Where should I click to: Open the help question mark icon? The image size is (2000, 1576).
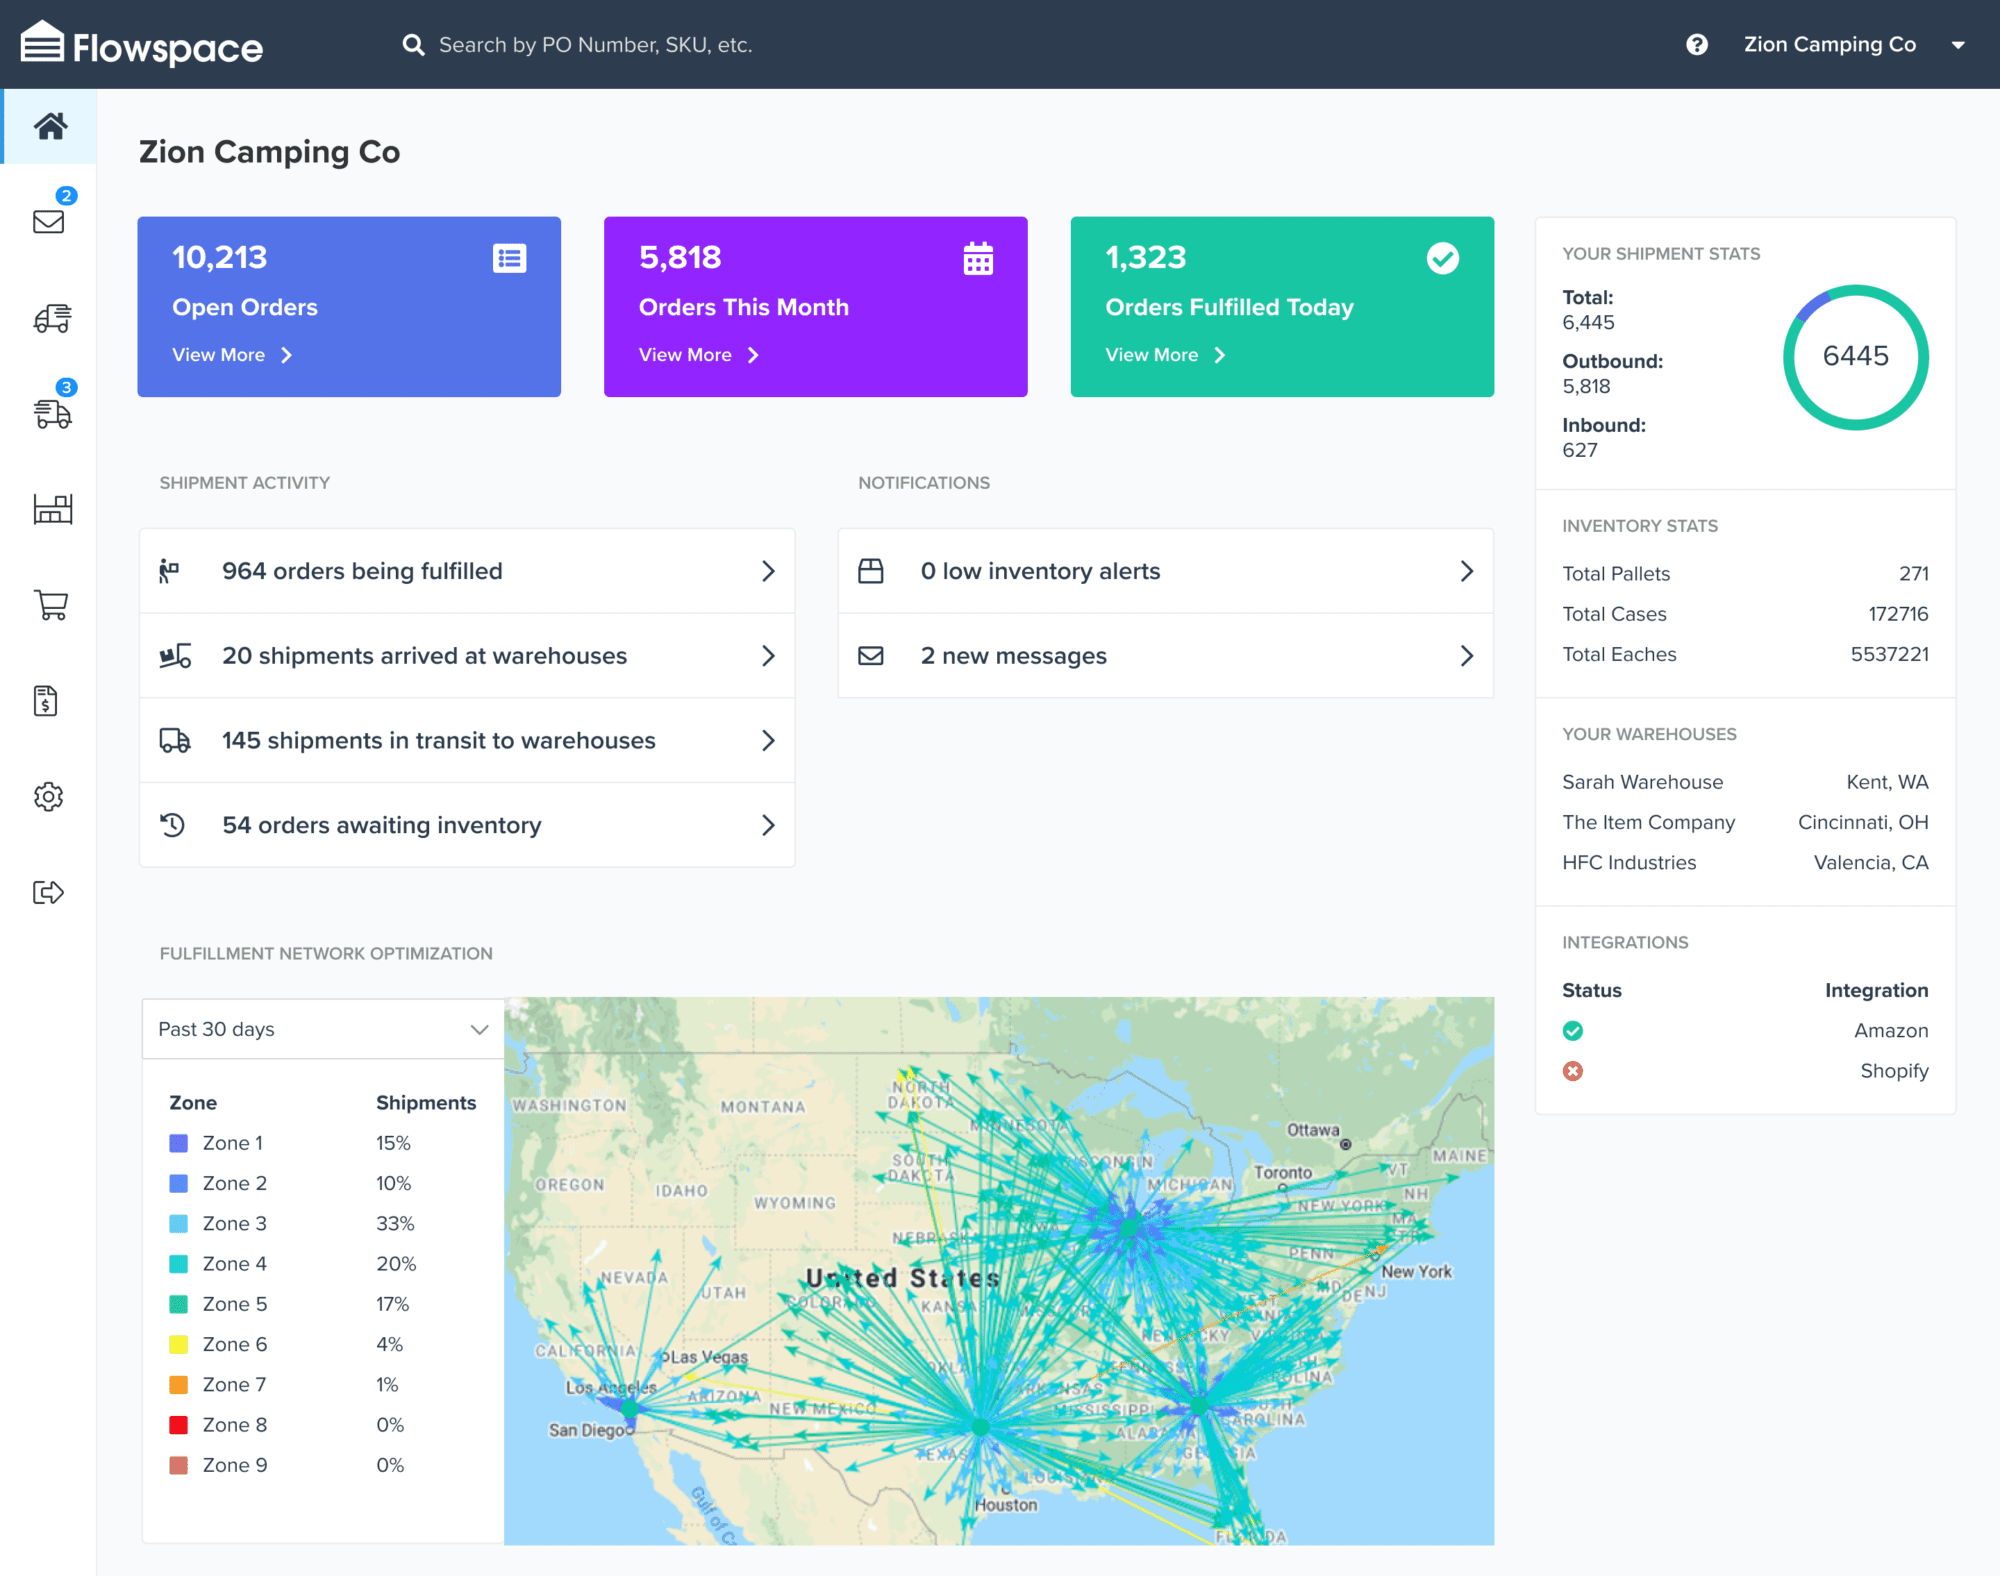pos(1697,44)
